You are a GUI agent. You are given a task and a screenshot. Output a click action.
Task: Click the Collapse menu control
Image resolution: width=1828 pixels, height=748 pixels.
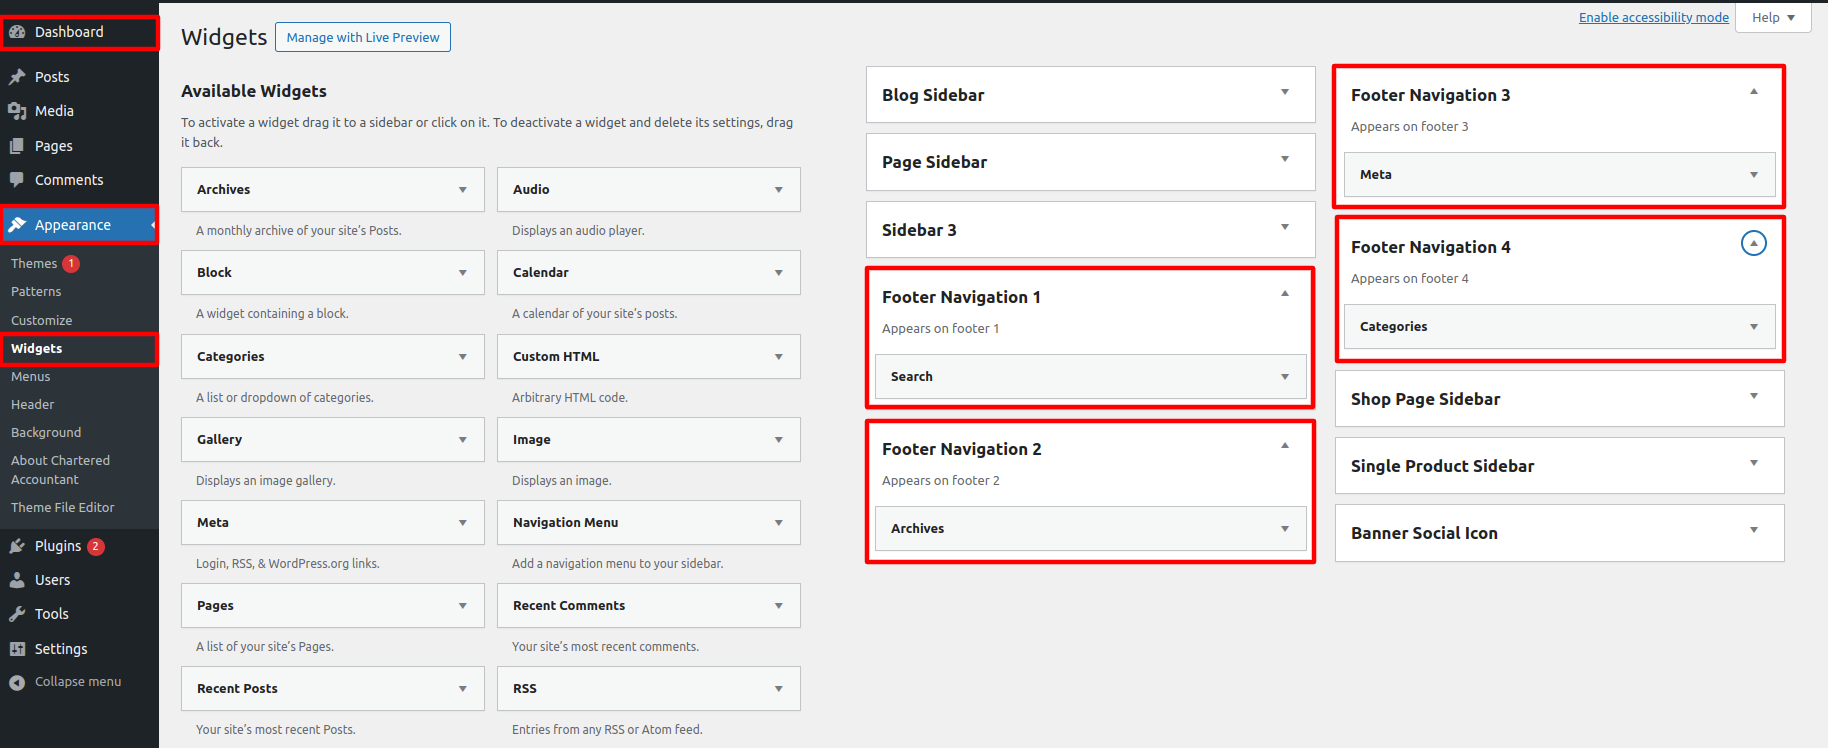point(77,682)
